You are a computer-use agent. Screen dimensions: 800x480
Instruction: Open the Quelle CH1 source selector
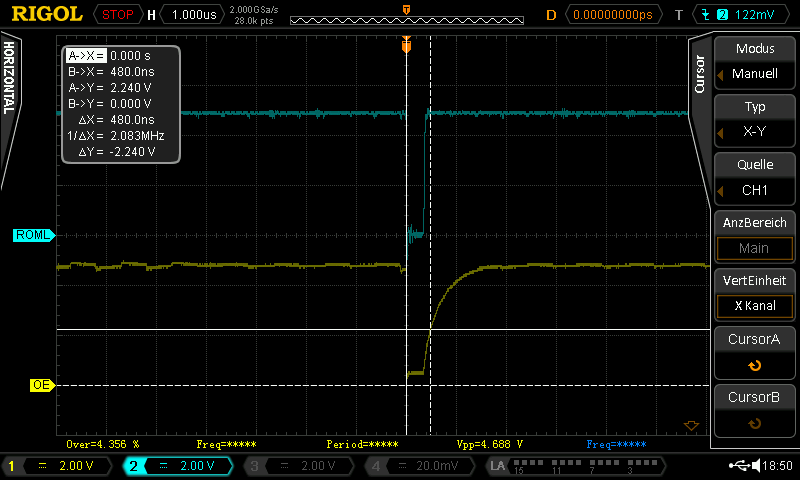pyautogui.click(x=754, y=178)
